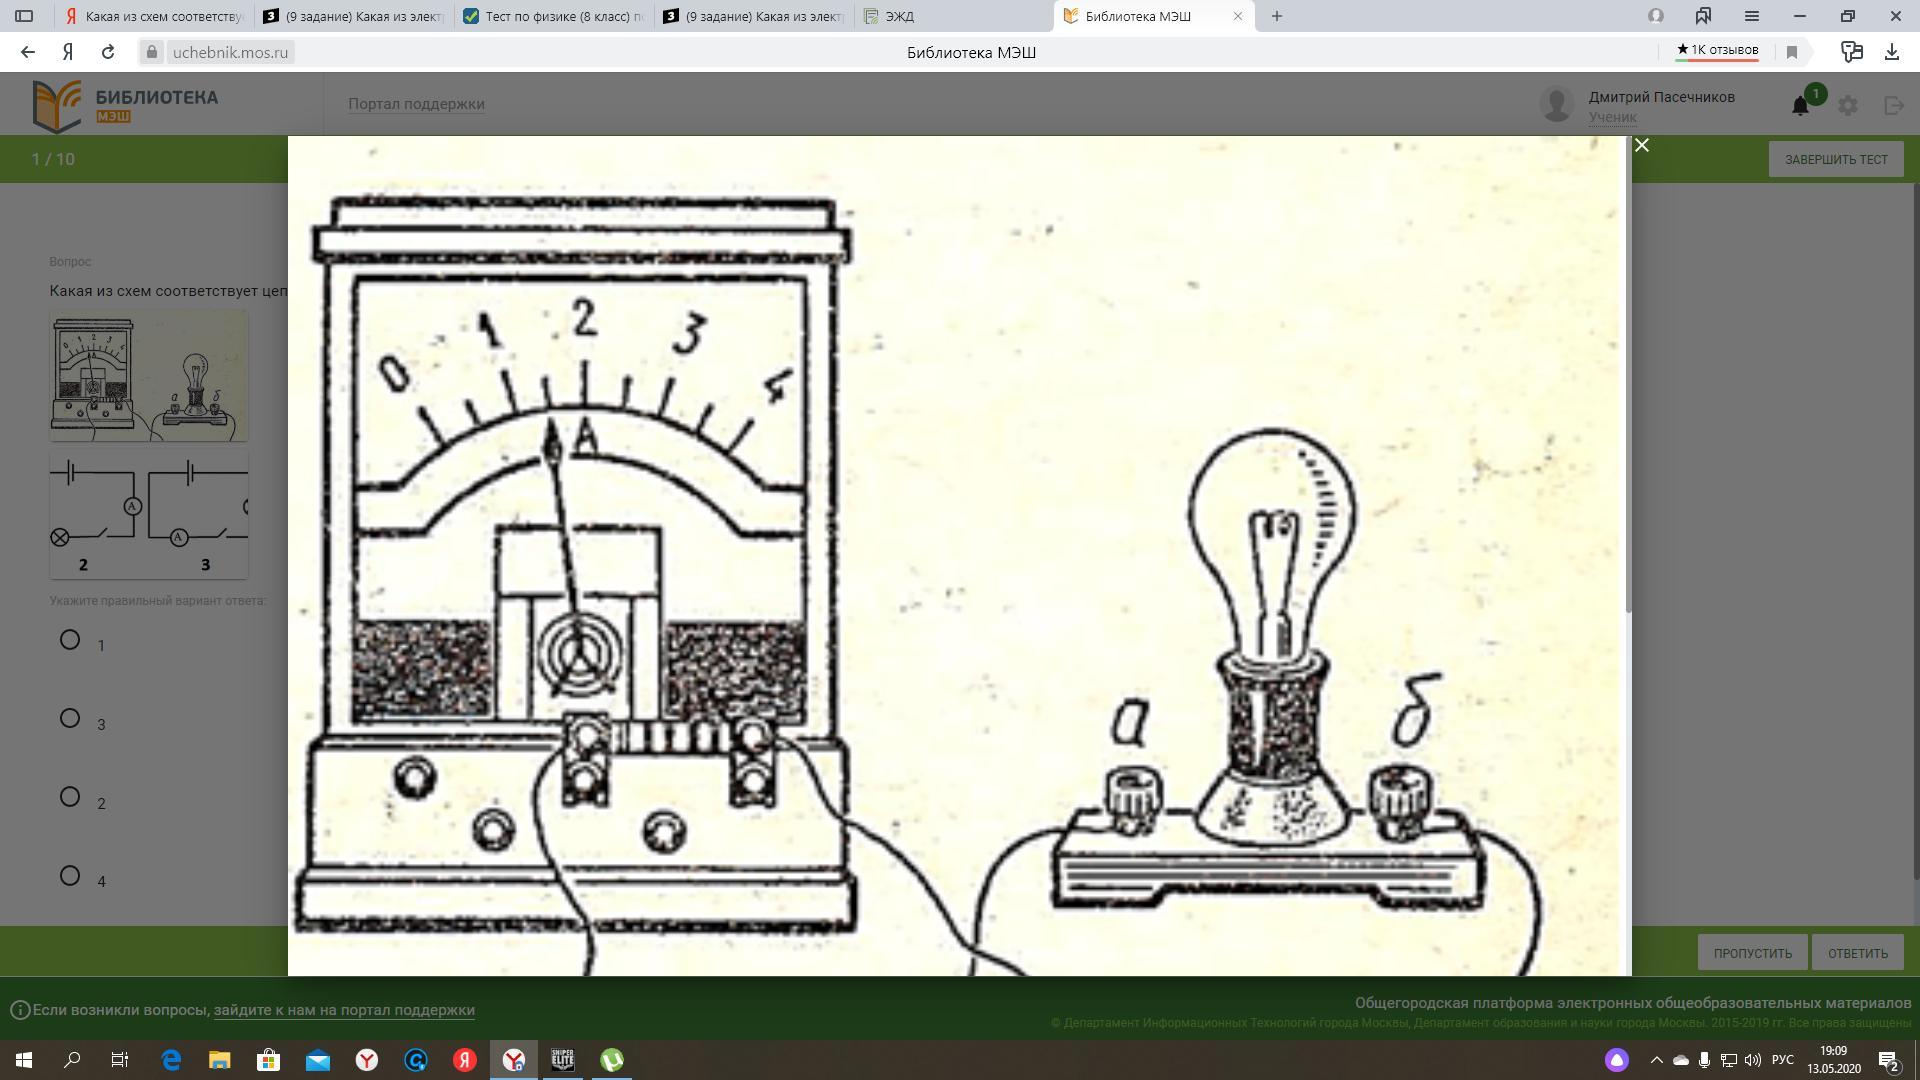The image size is (1920, 1080).
Task: Select answer option 1 radio button
Action: click(70, 640)
